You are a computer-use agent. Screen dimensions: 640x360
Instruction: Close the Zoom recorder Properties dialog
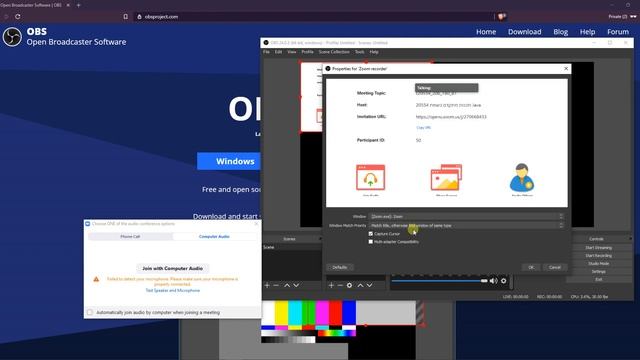coord(566,69)
